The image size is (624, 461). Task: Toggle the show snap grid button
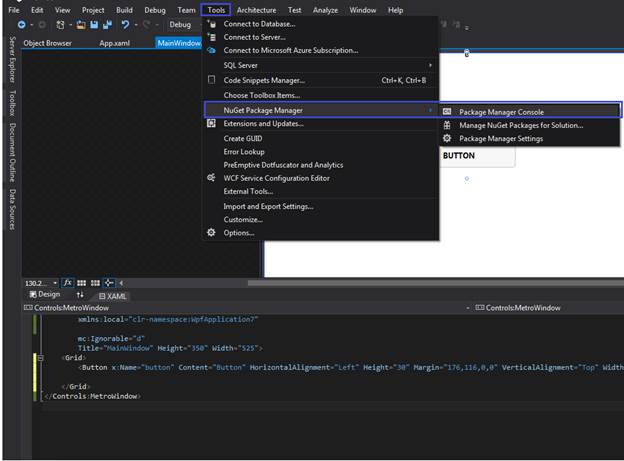pyautogui.click(x=82, y=283)
